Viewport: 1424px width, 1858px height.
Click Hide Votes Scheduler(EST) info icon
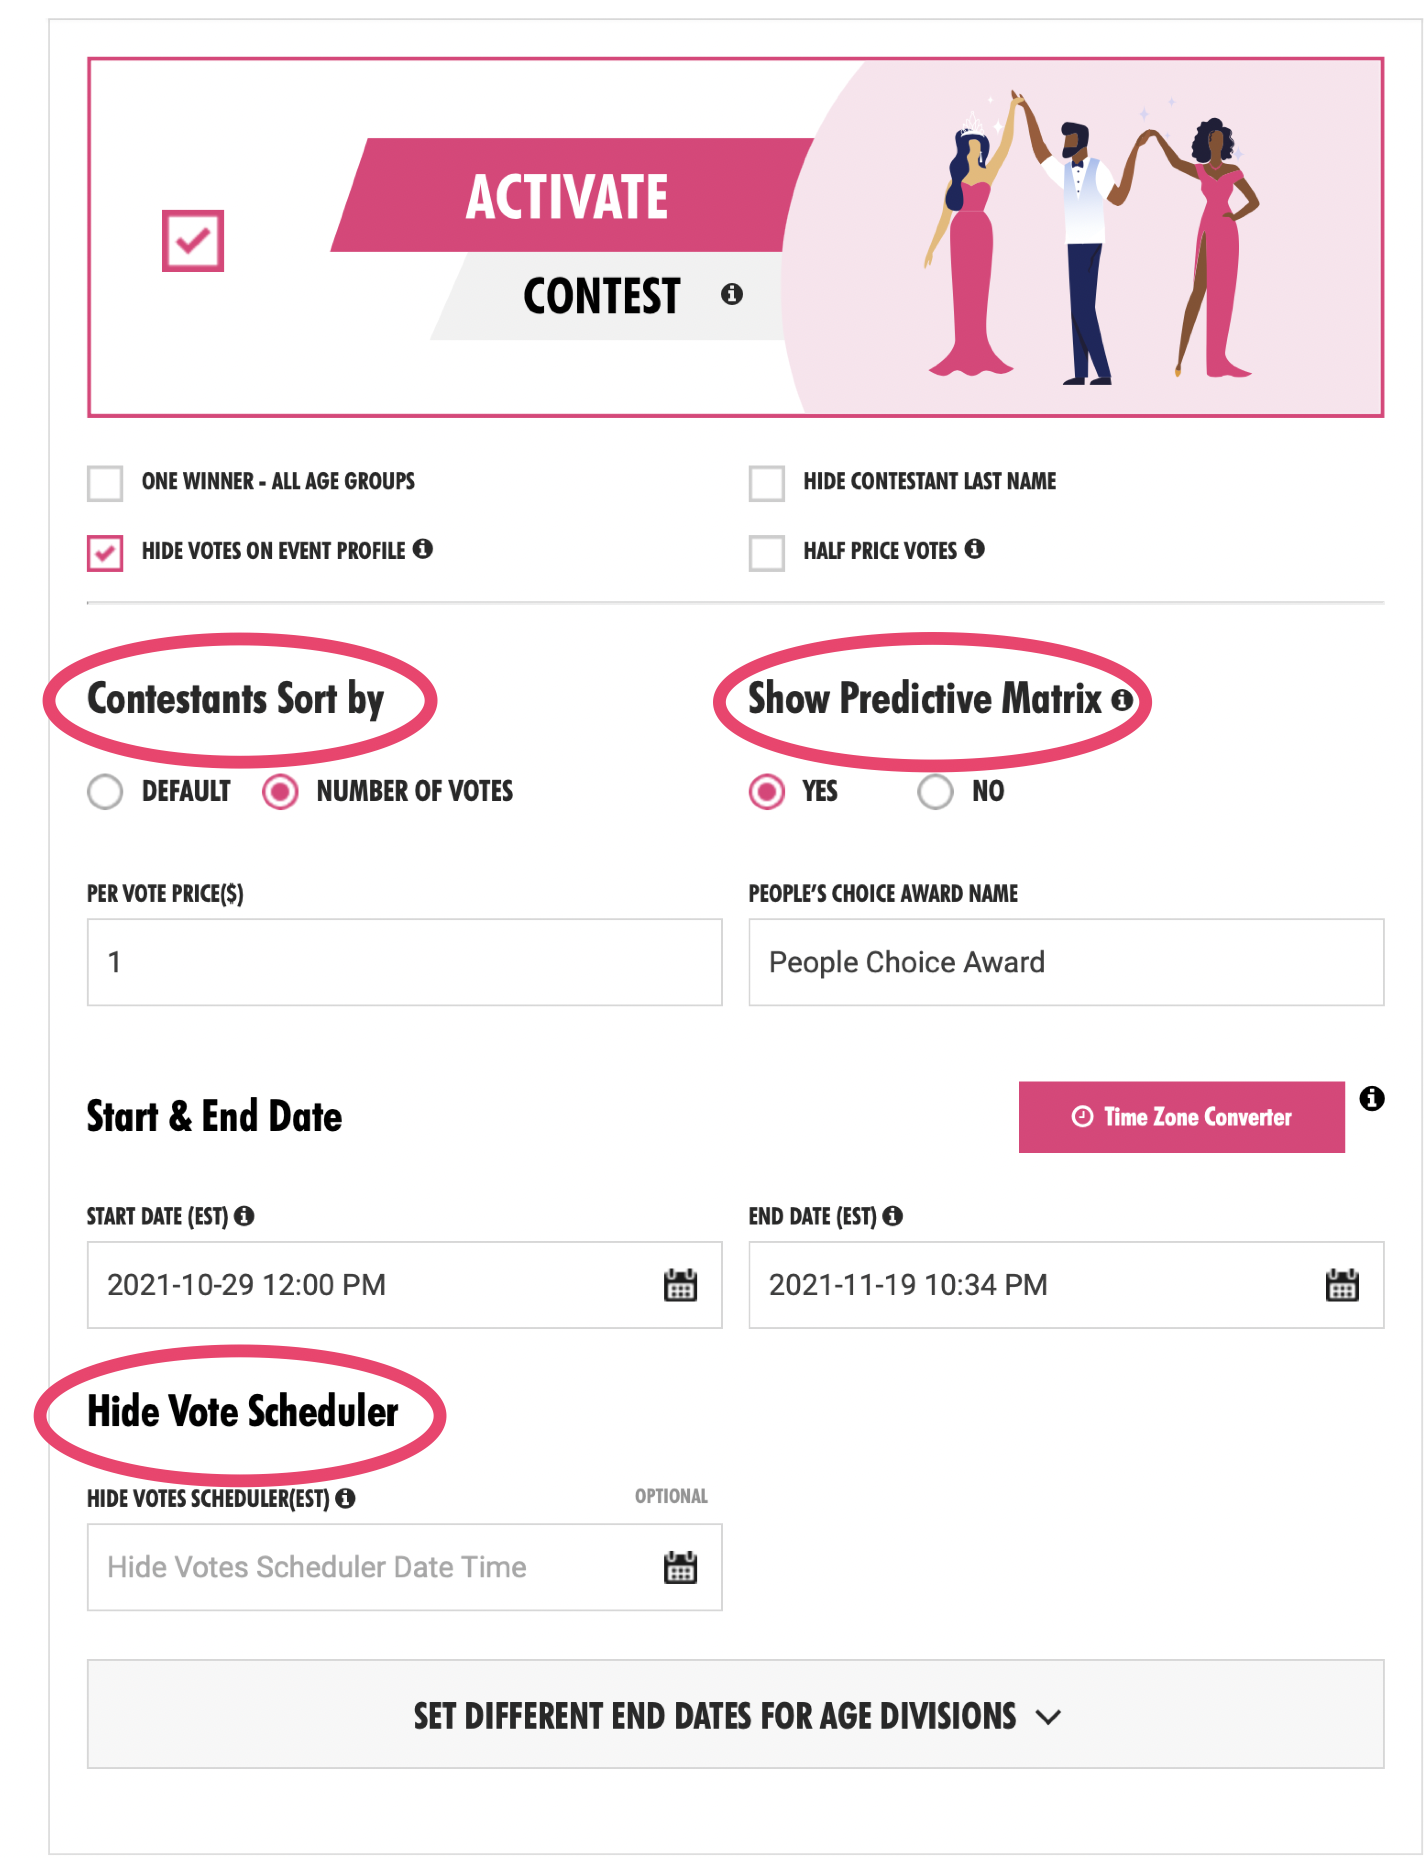(345, 1498)
